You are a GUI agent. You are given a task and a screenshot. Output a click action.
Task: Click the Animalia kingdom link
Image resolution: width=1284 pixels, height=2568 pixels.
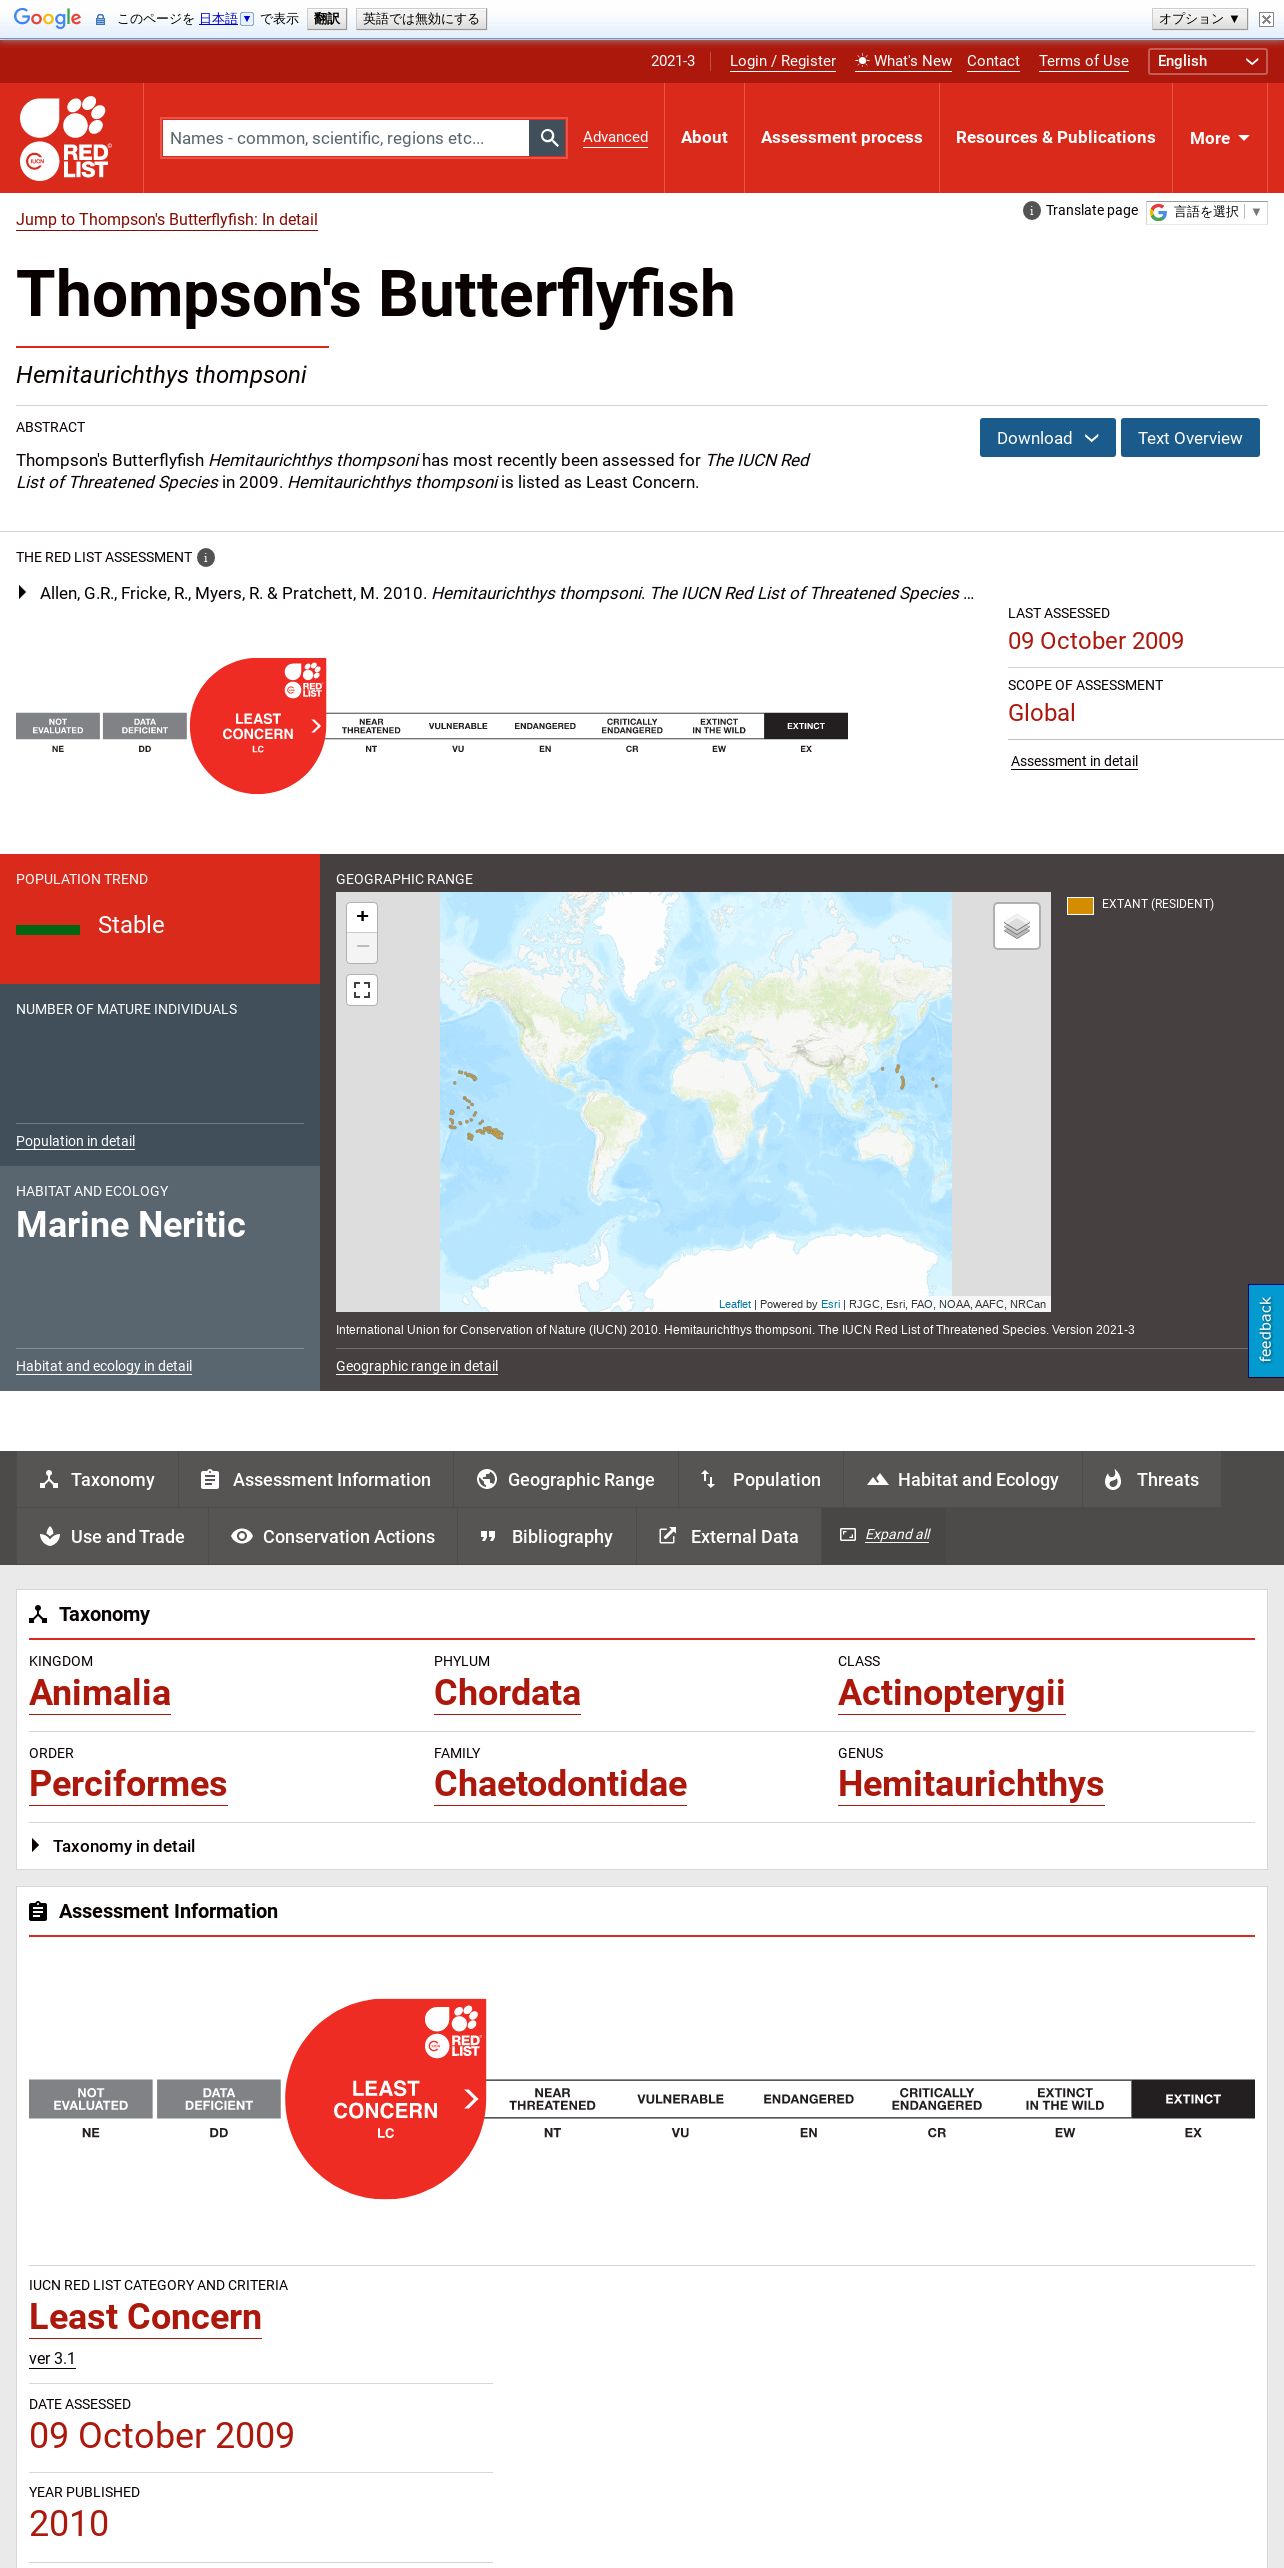[x=100, y=1693]
